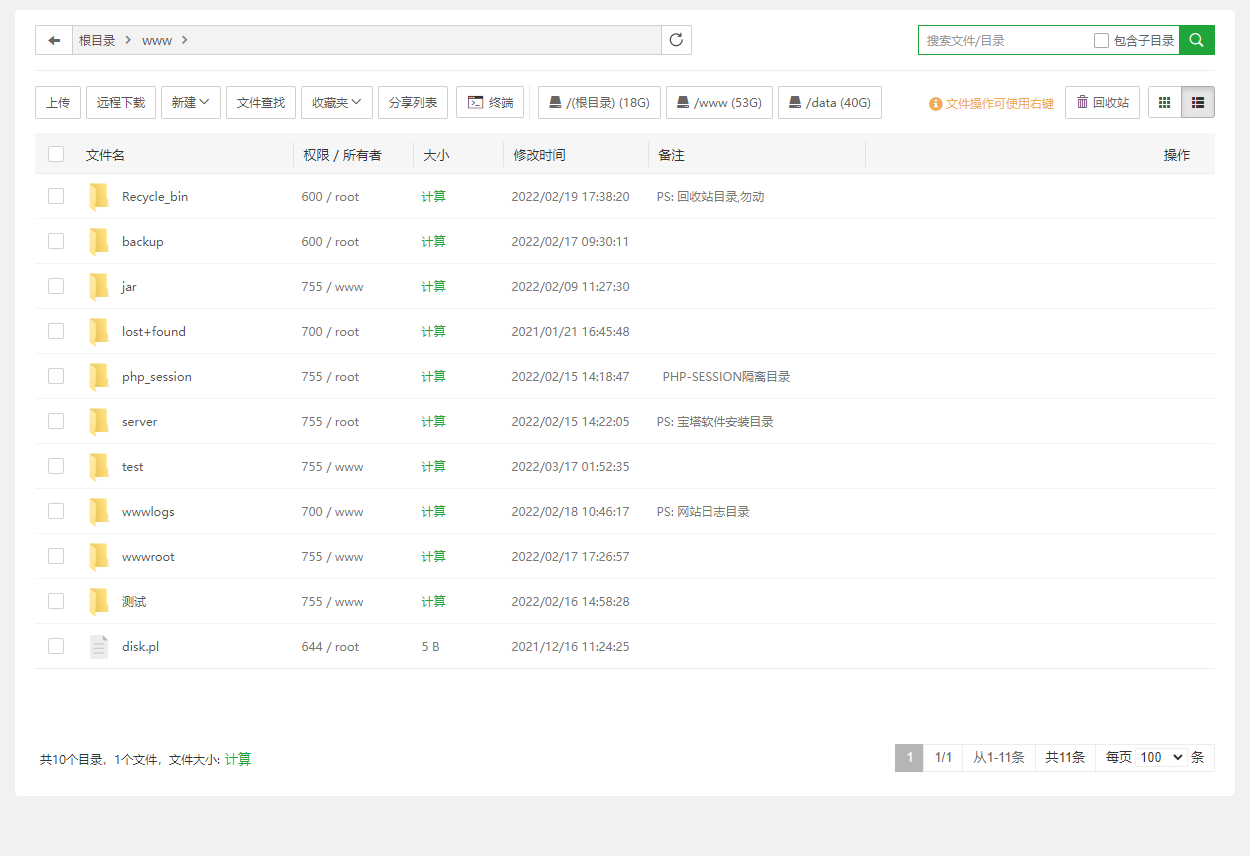This screenshot has width=1250, height=856.
Task: Click the disk.pl file icon
Action: point(98,647)
